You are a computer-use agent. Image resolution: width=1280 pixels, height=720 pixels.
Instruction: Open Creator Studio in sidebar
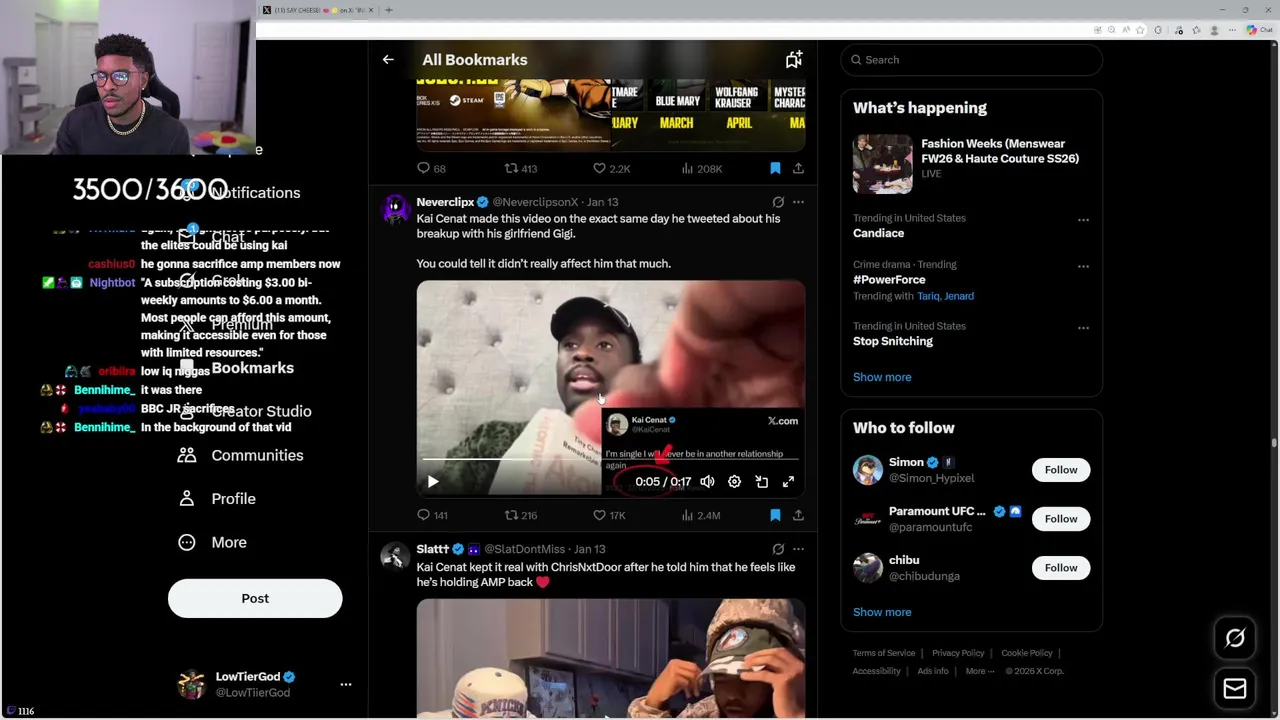click(x=245, y=411)
